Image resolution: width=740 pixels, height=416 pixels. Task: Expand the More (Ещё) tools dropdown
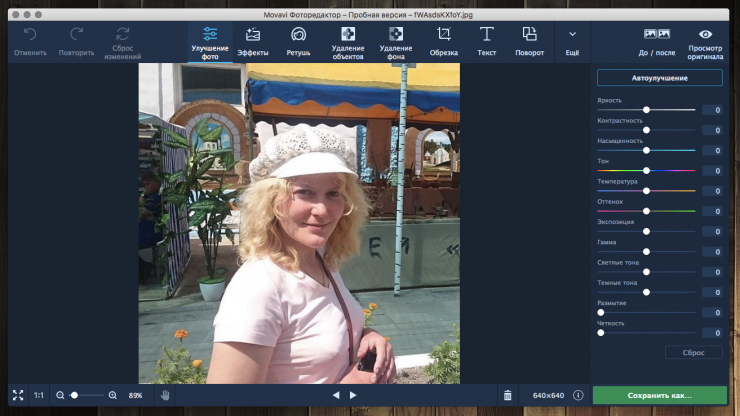pyautogui.click(x=572, y=41)
